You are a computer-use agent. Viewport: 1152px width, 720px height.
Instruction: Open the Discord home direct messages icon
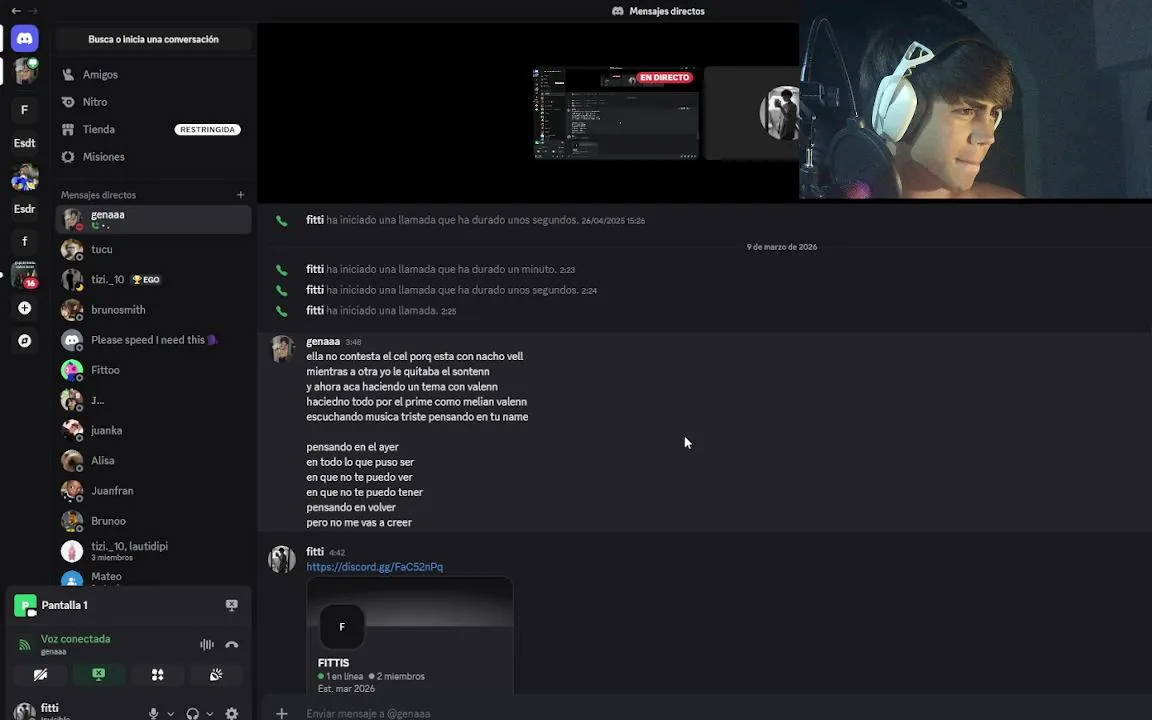(24, 38)
